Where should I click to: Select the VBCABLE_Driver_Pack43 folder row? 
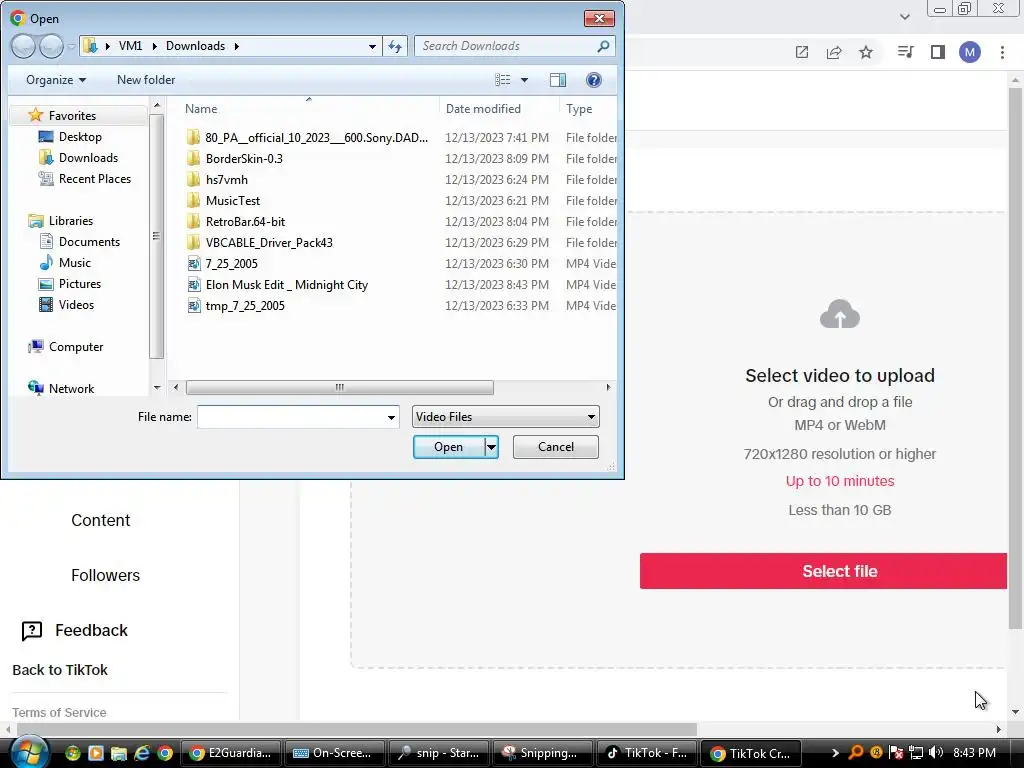pos(400,243)
